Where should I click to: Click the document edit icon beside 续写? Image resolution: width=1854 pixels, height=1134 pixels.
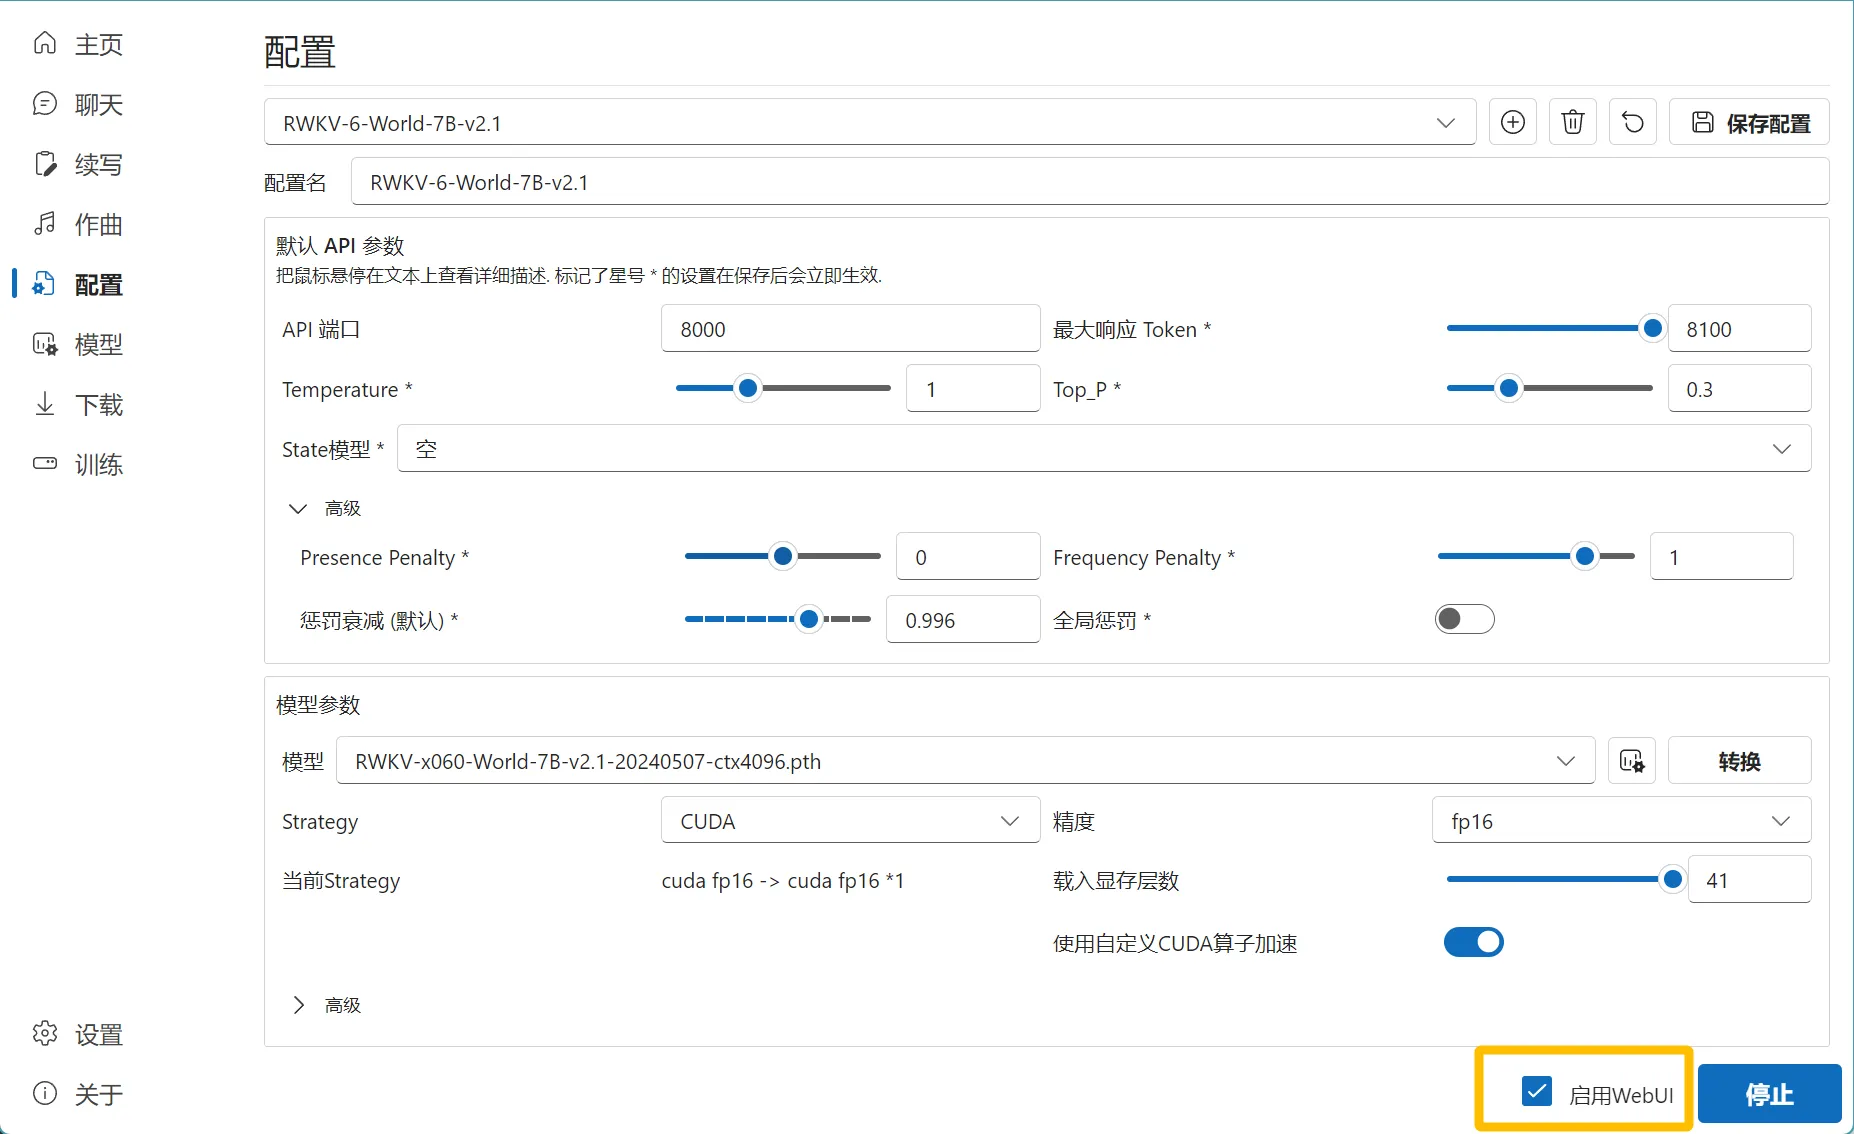pyautogui.click(x=45, y=163)
